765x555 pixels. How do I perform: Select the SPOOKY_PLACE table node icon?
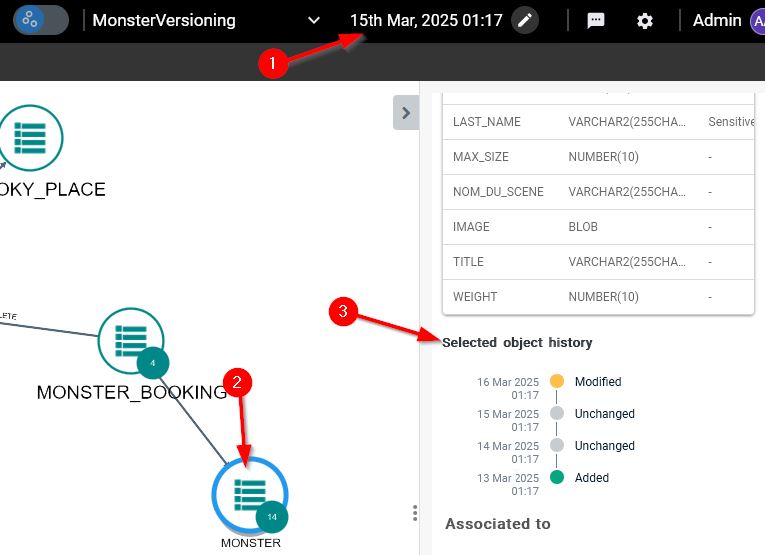coord(30,139)
